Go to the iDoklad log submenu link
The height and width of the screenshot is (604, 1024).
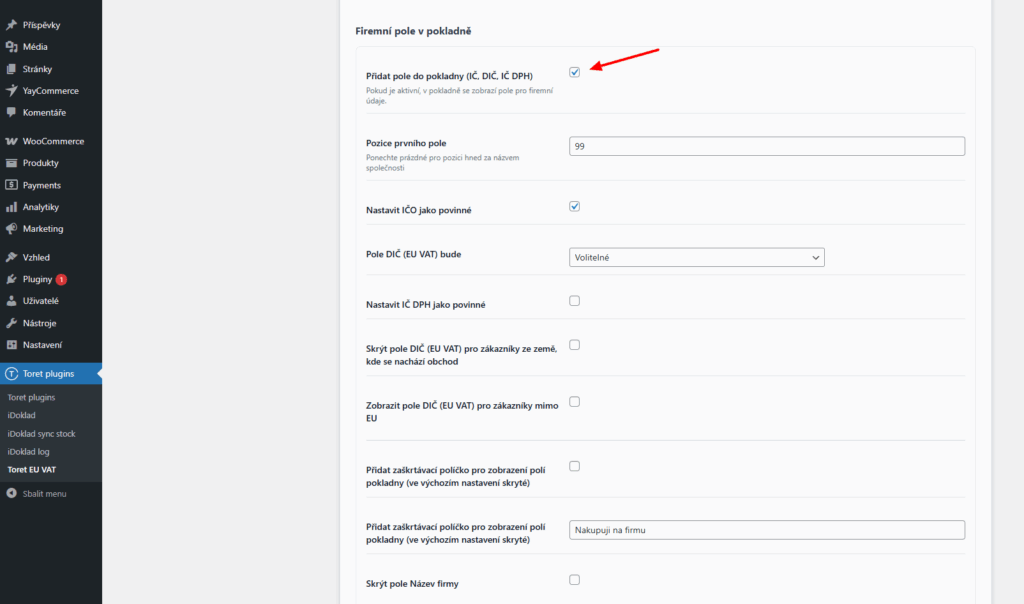(28, 452)
